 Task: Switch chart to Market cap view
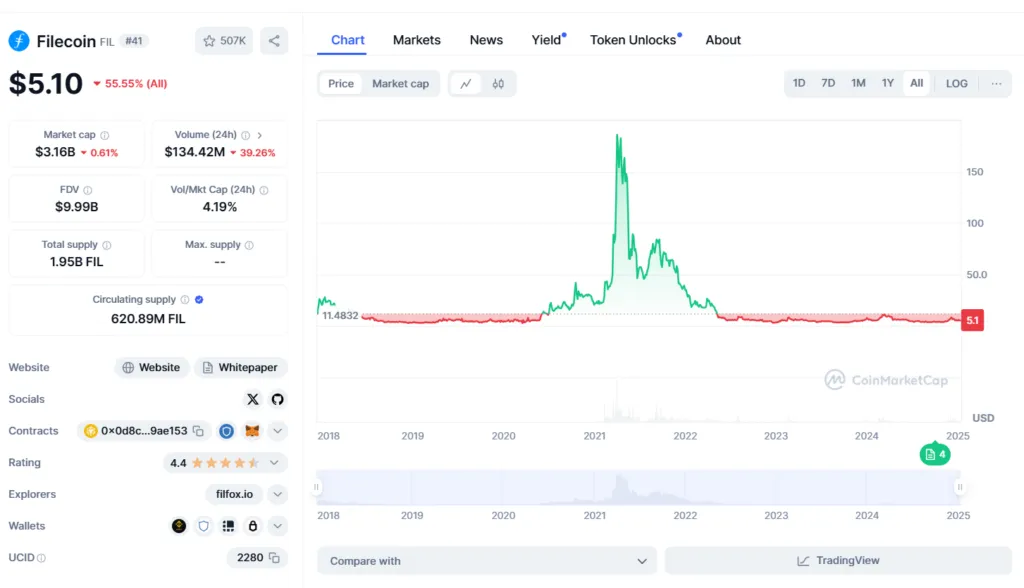coord(400,84)
